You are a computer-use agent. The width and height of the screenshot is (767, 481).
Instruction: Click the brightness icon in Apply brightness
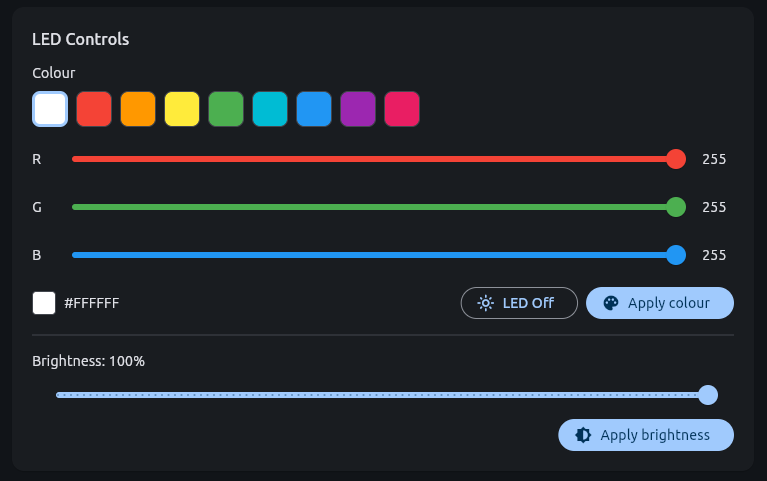(583, 435)
